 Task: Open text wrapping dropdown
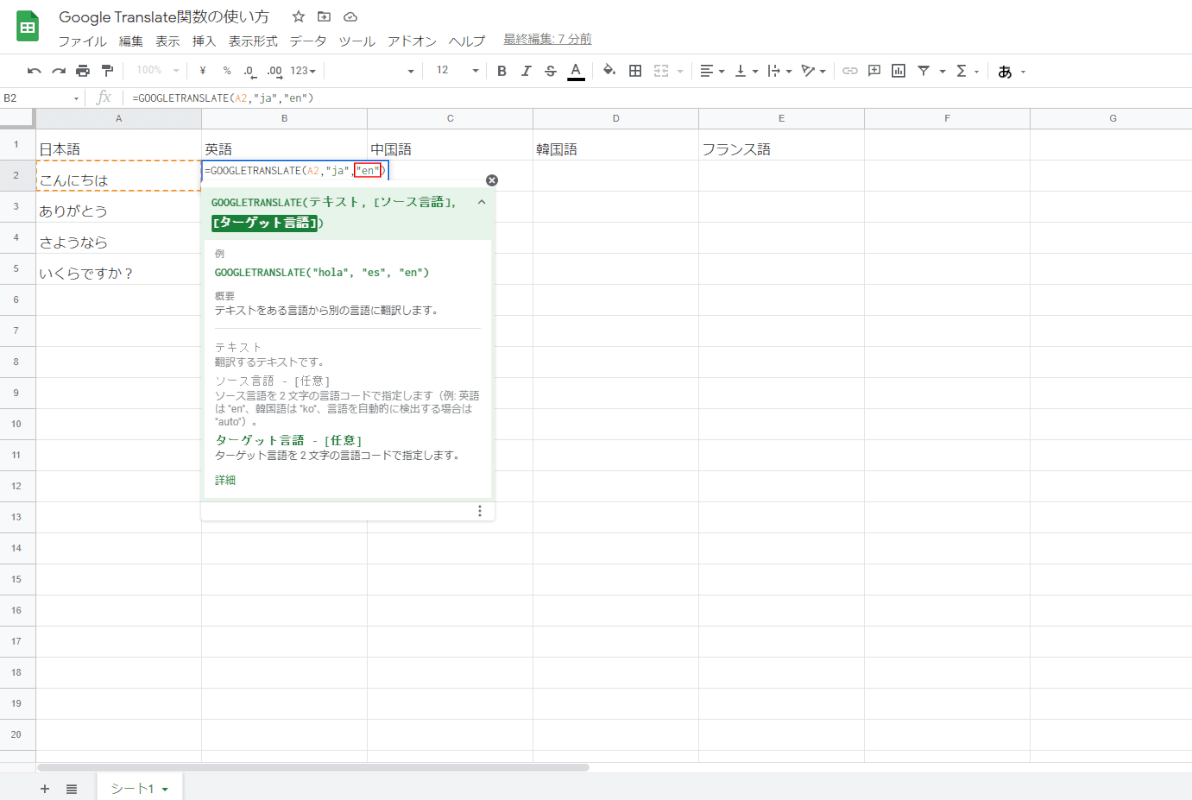click(778, 71)
